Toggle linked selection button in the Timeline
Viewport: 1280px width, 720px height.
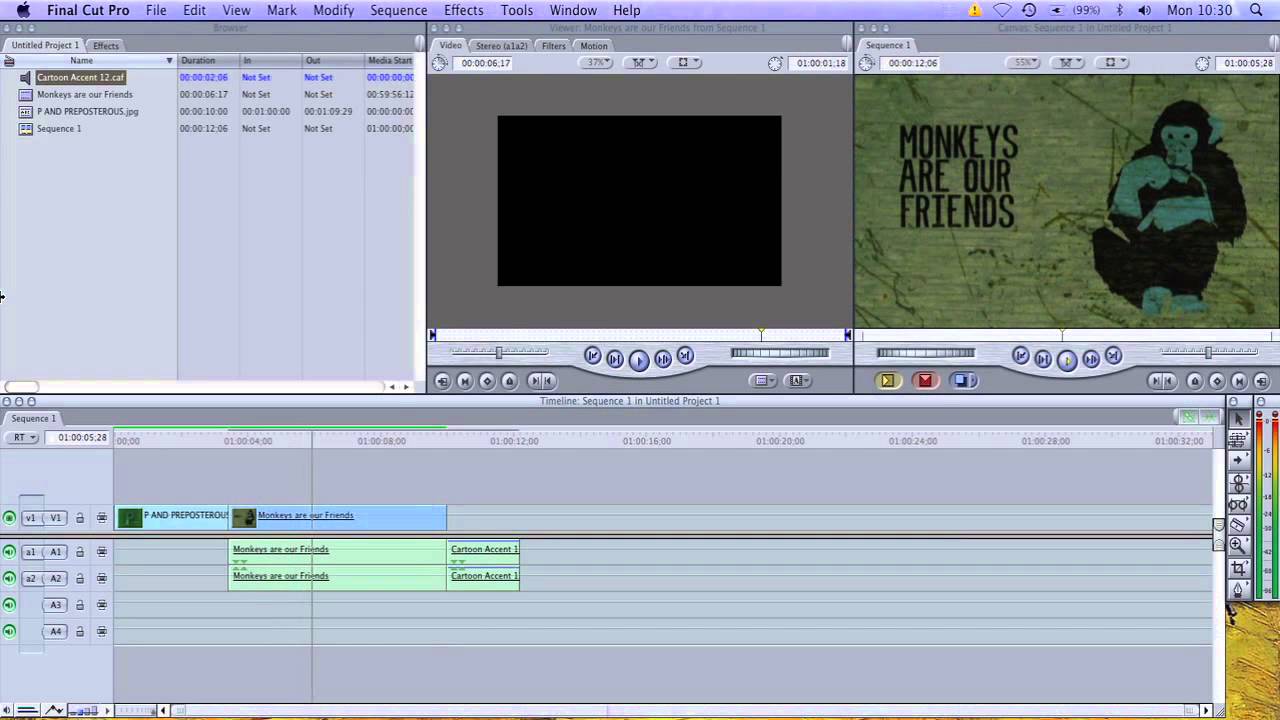(1188, 417)
